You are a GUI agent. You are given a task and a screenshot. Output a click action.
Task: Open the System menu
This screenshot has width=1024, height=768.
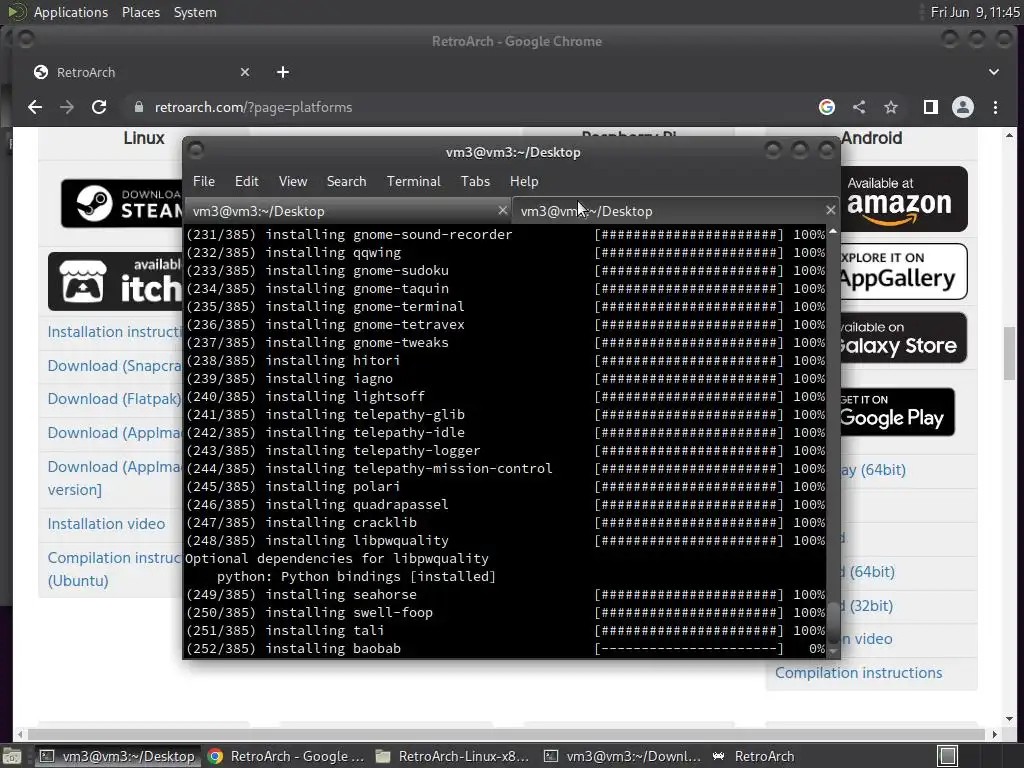click(195, 12)
